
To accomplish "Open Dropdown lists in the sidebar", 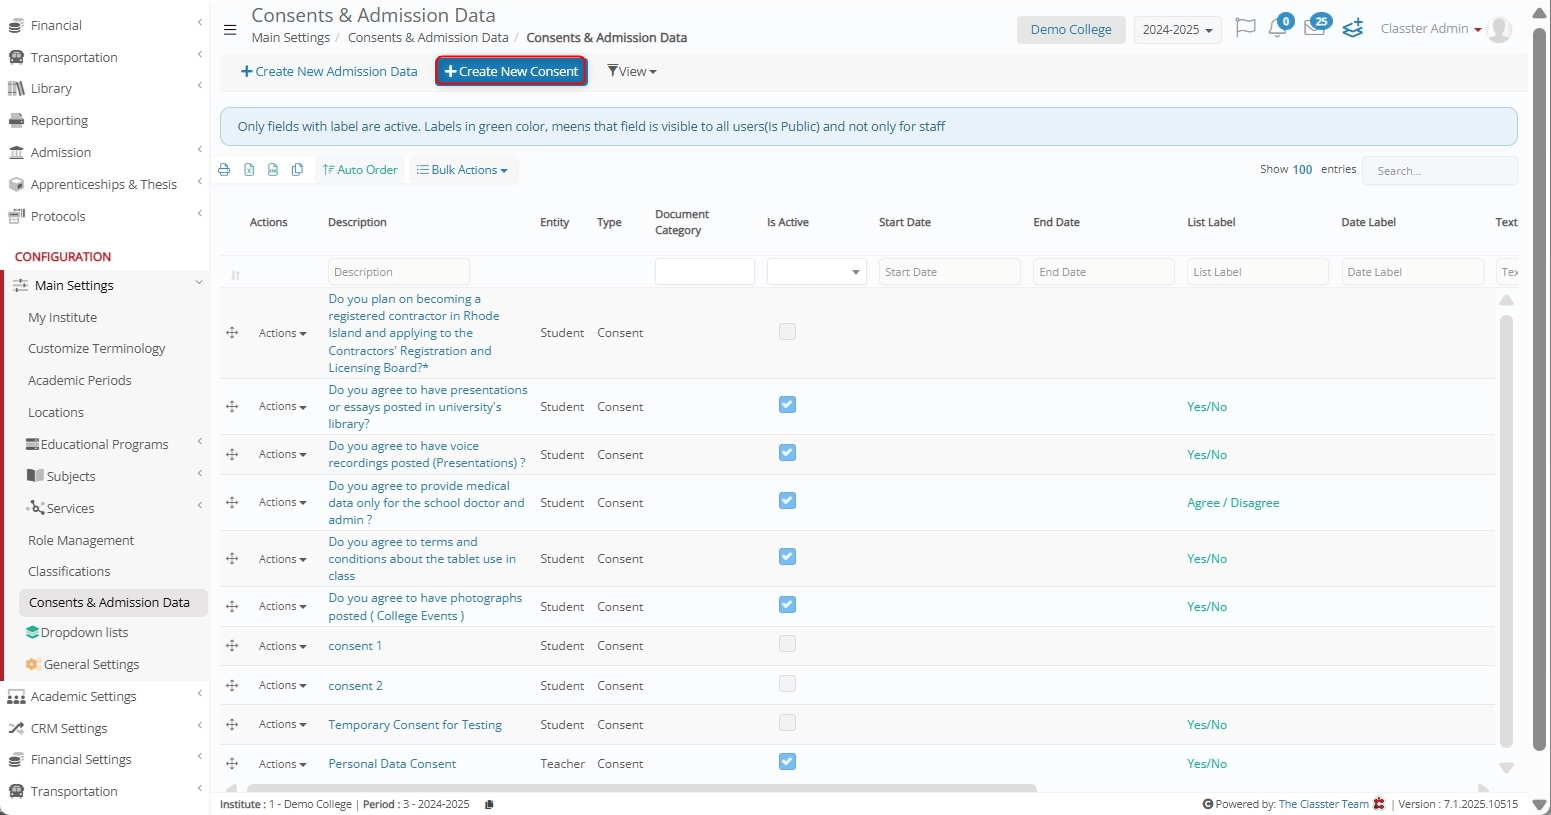I will (84, 633).
